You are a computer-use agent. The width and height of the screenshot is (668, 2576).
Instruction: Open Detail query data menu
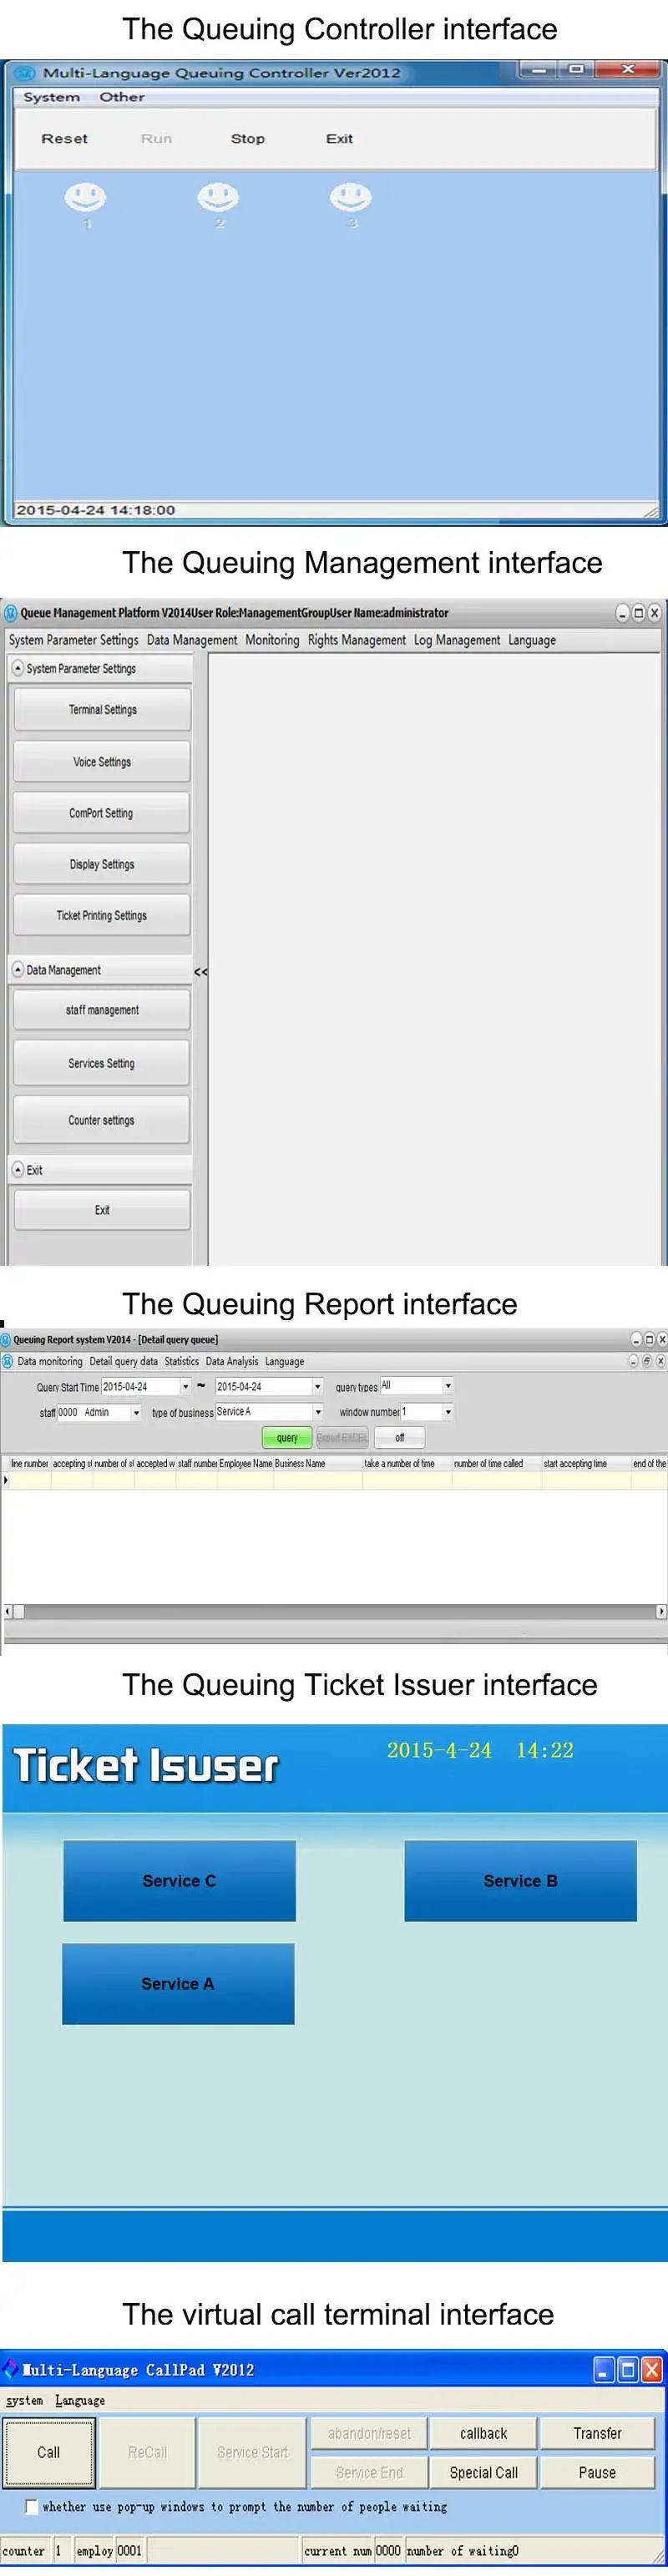[123, 1361]
